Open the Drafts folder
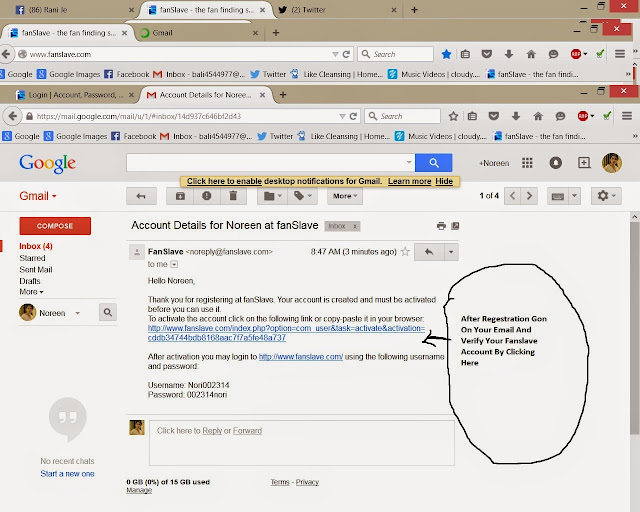 pyautogui.click(x=30, y=281)
